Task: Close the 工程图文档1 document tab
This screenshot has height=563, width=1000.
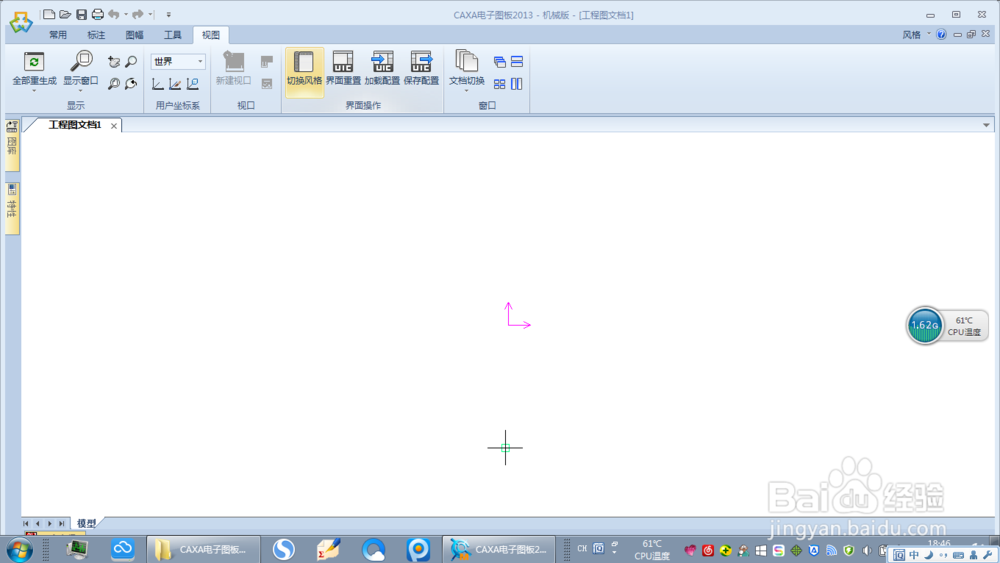Action: point(114,126)
